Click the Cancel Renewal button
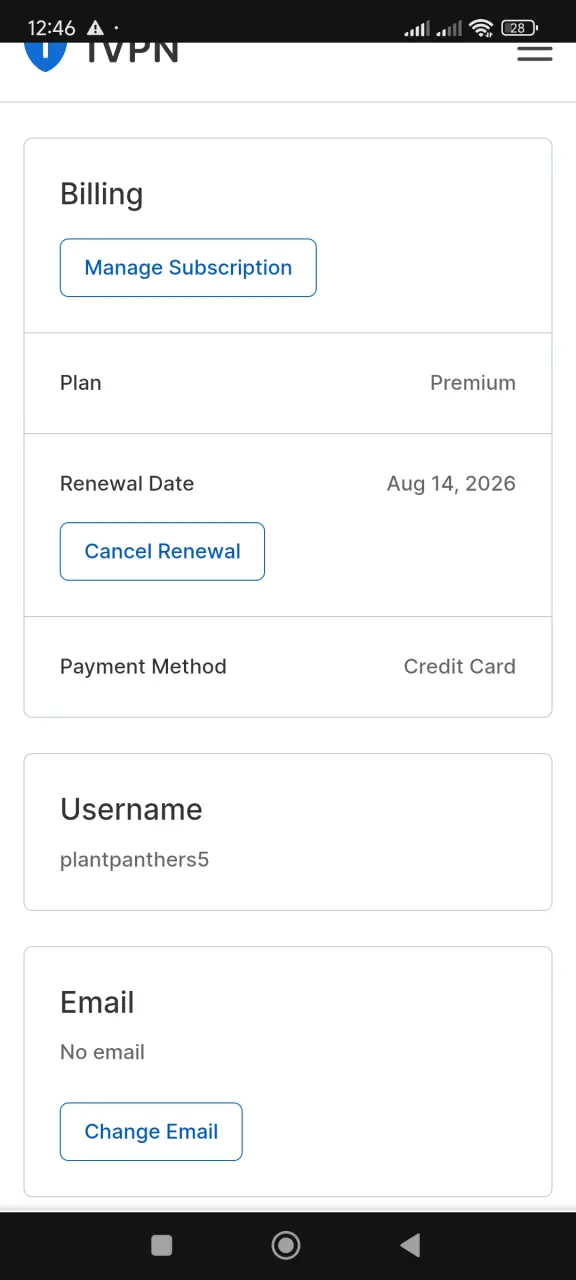Viewport: 576px width, 1280px height. coord(162,551)
